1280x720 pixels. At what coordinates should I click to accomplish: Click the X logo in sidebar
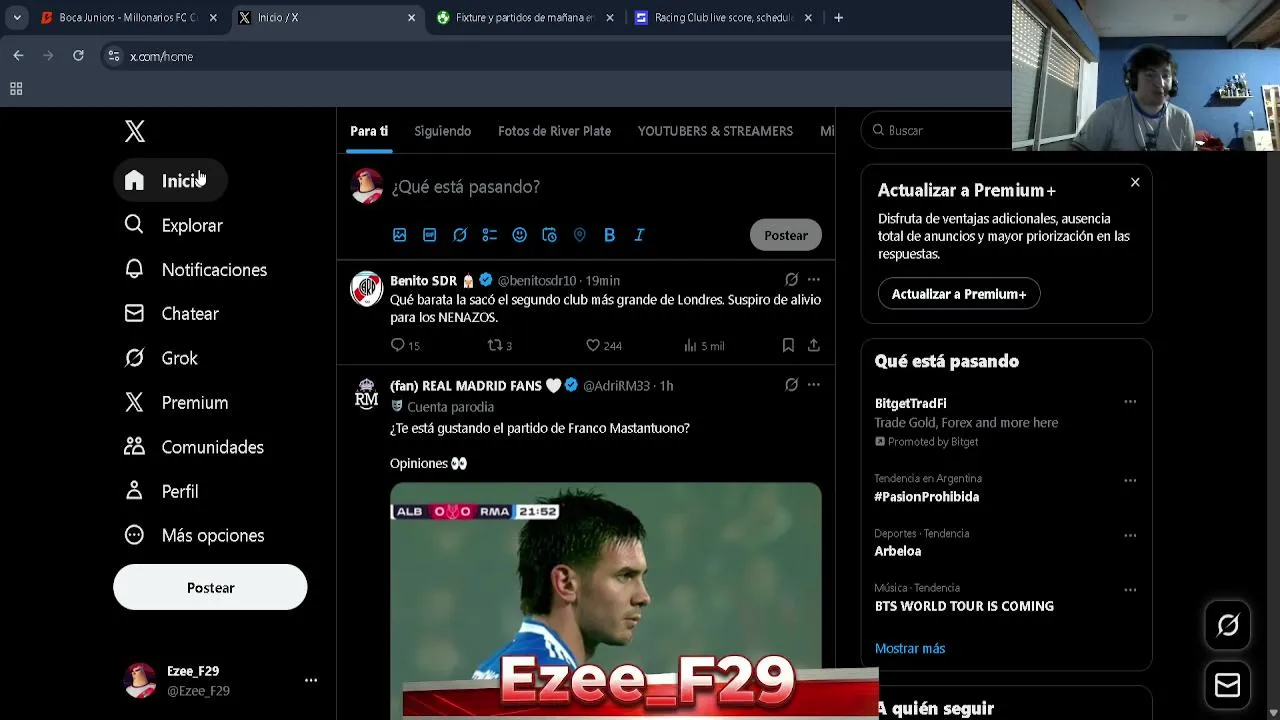[x=135, y=131]
